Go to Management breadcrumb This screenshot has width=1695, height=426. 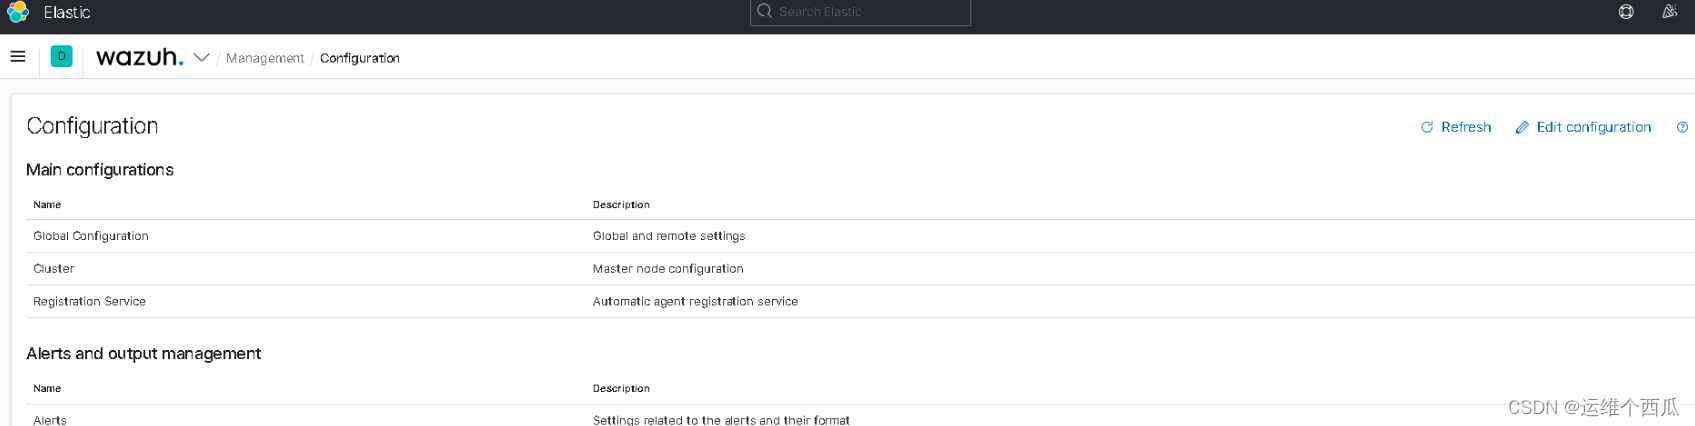[x=265, y=58]
